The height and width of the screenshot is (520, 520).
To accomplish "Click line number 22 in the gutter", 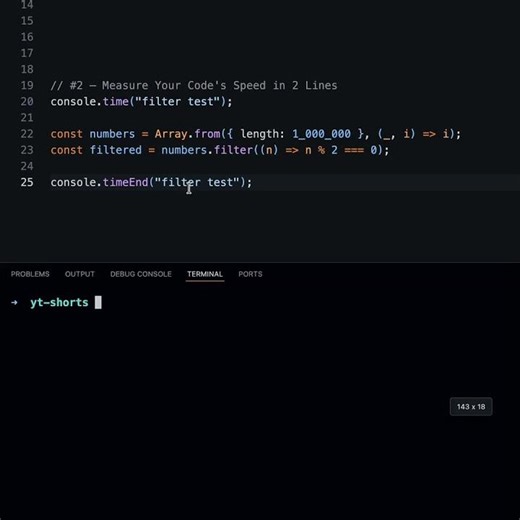I will [27, 134].
